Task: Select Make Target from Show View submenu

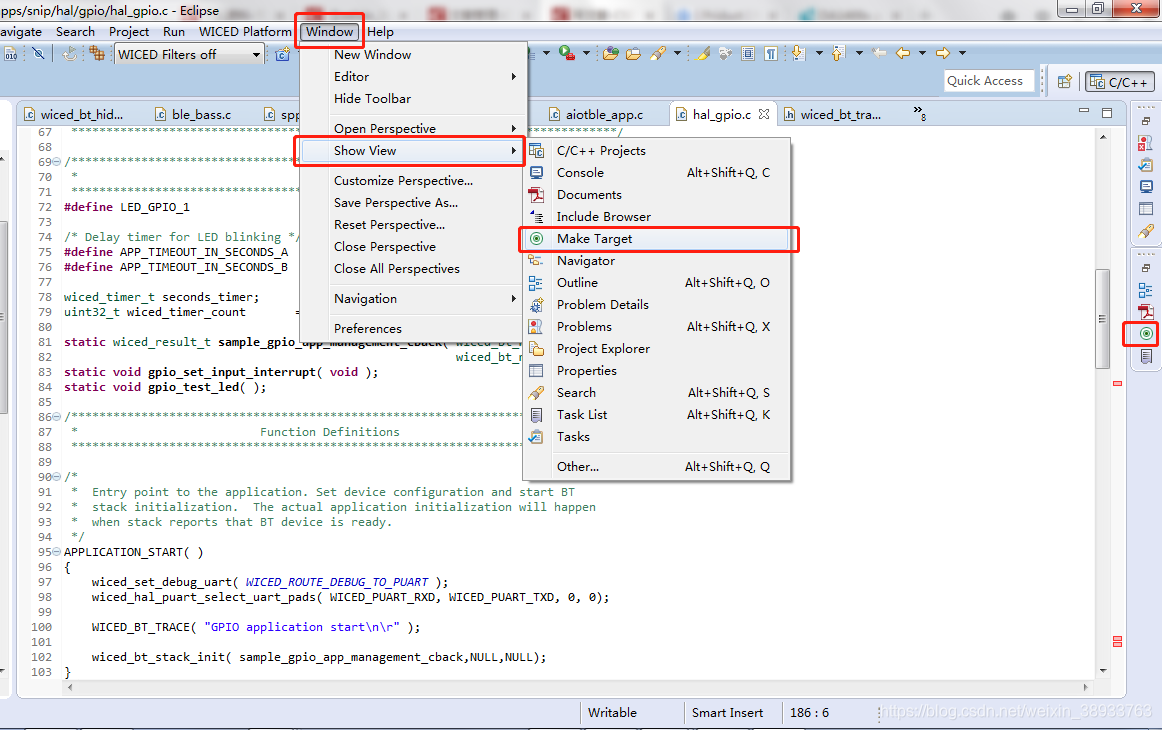Action: [x=657, y=239]
